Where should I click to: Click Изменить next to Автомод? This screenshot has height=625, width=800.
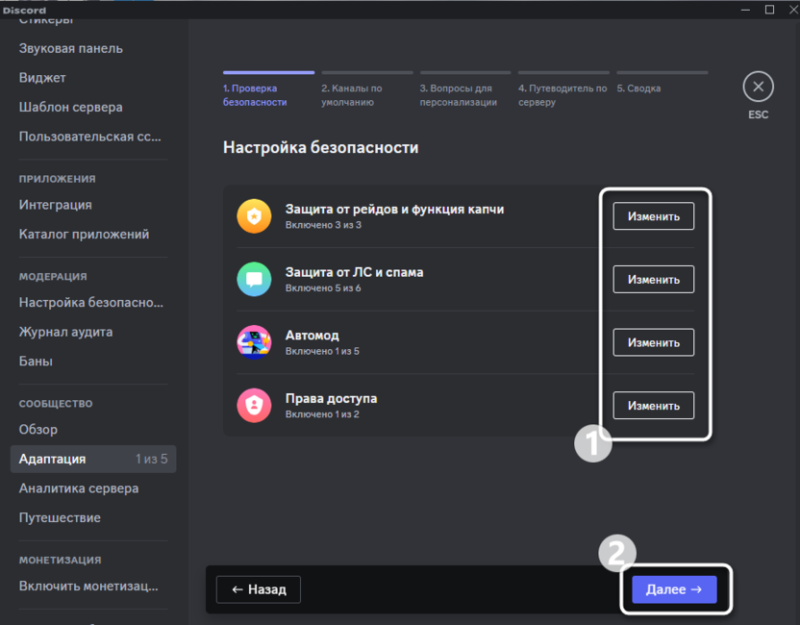654,342
